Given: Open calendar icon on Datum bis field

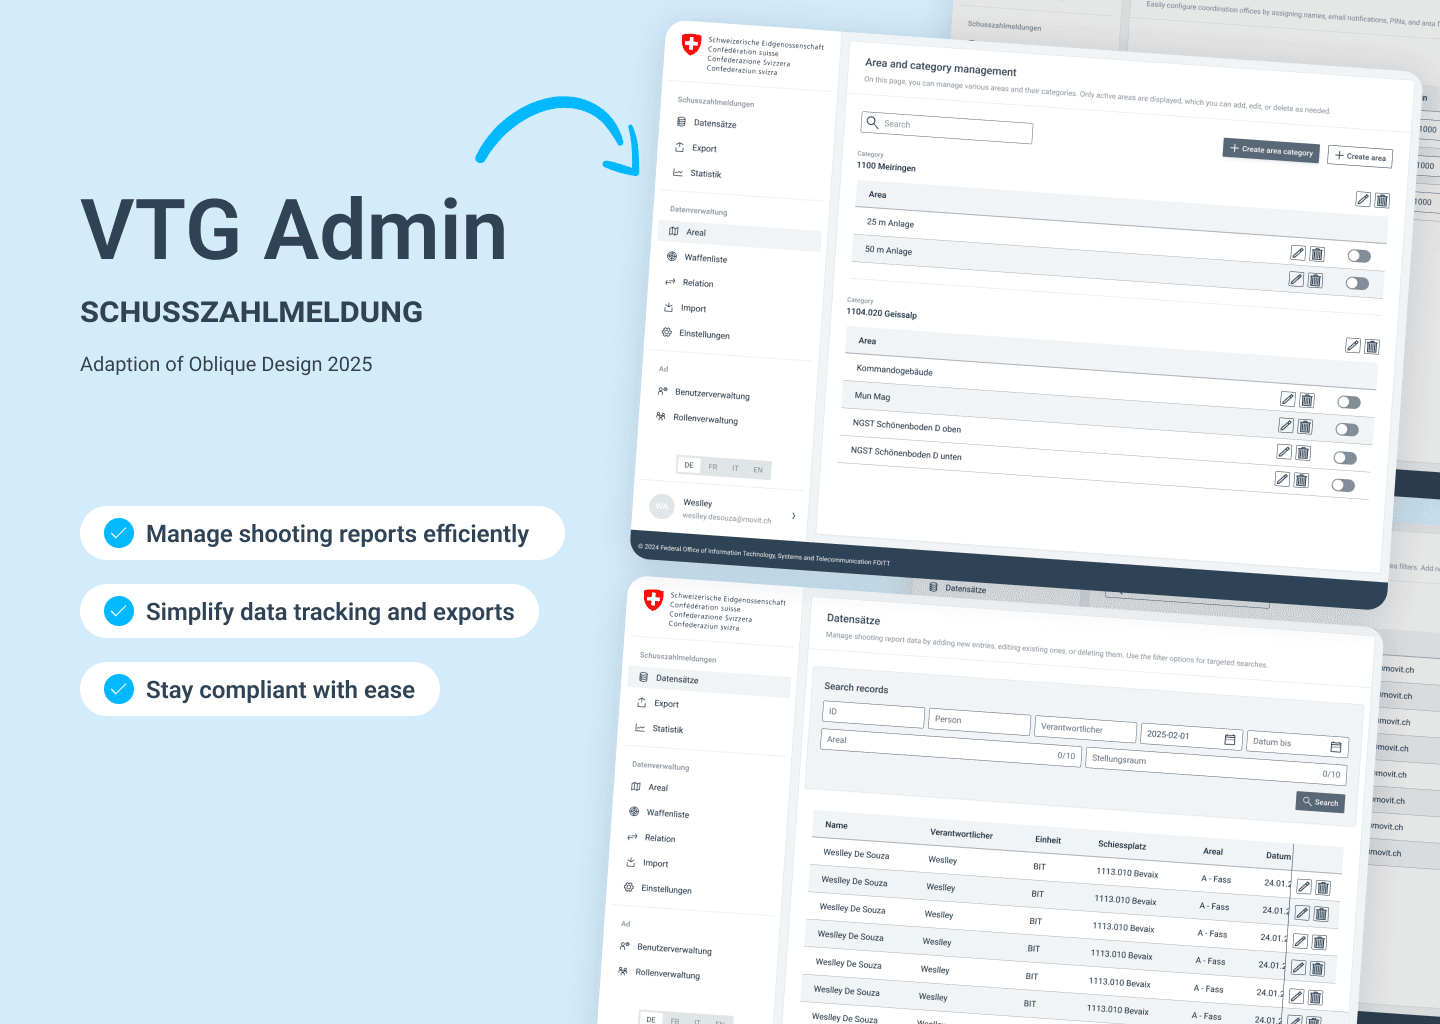Looking at the screenshot, I should [x=1336, y=747].
